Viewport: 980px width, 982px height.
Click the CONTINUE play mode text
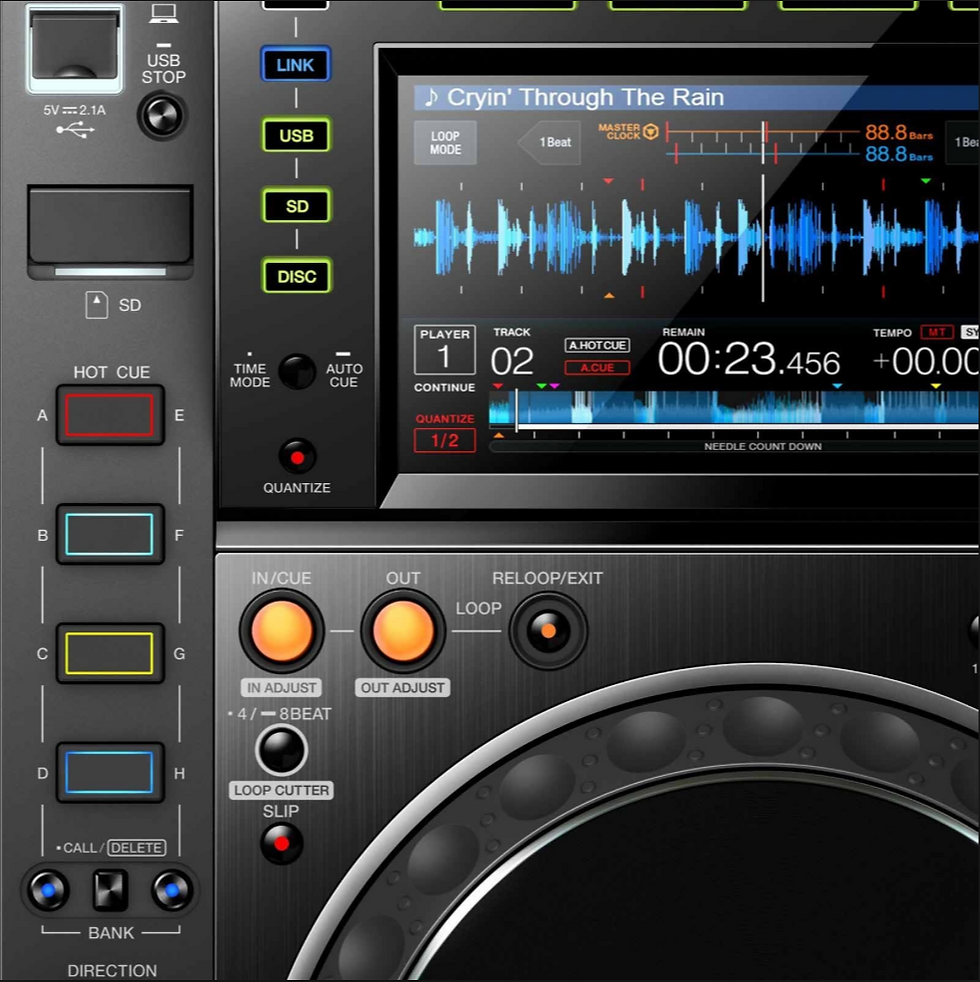445,388
